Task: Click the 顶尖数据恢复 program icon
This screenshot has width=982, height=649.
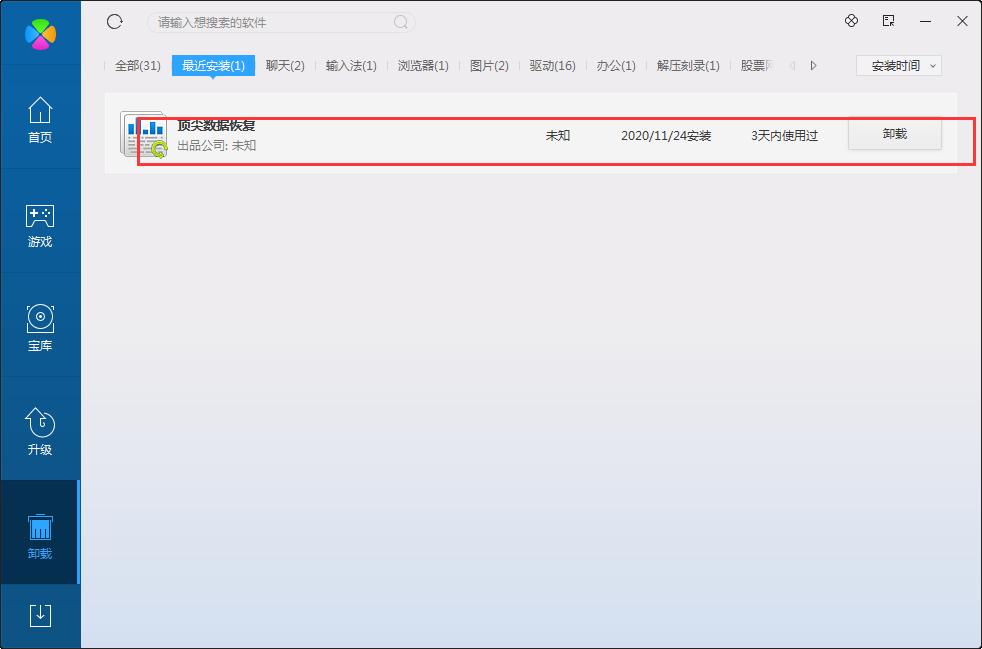Action: 145,135
